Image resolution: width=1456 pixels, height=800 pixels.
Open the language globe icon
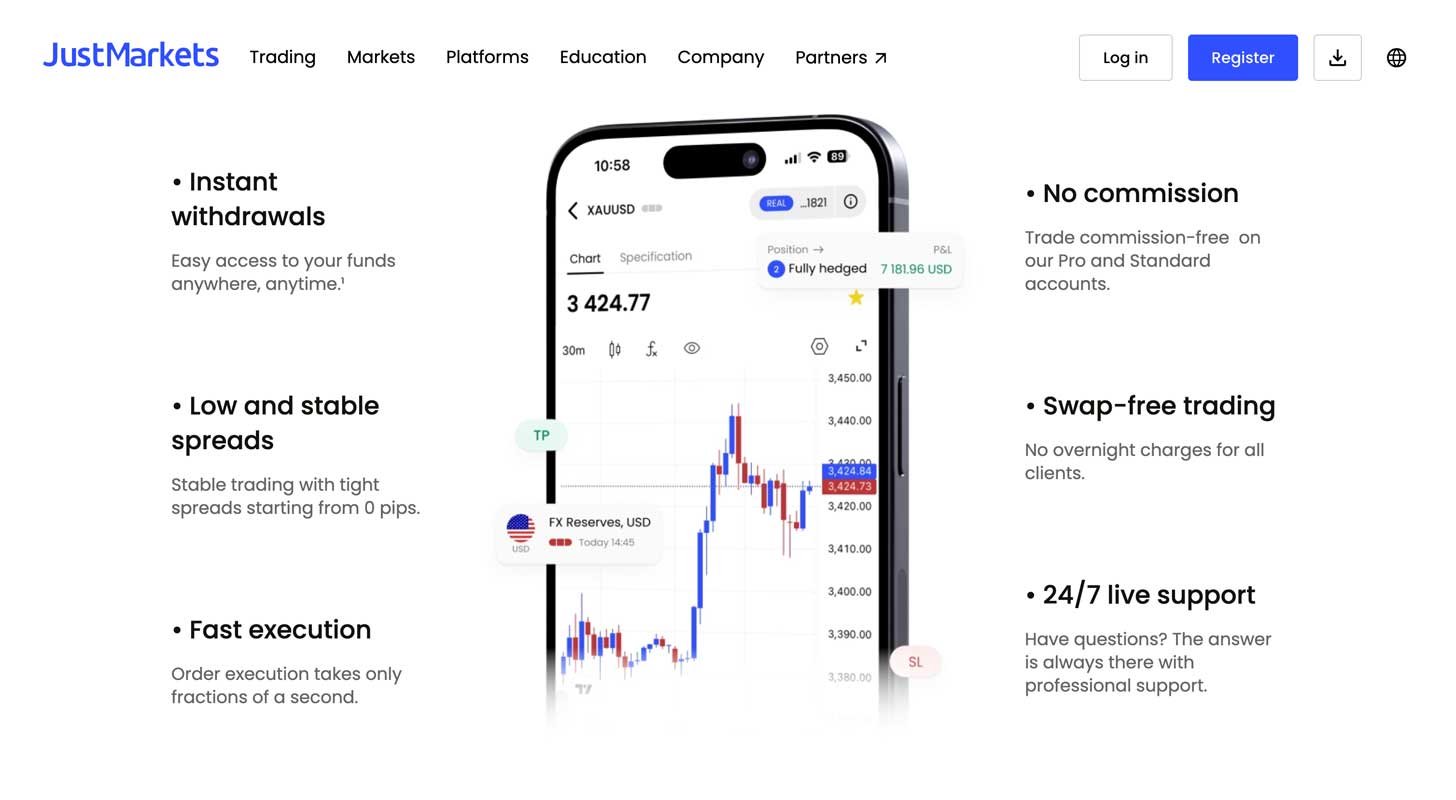pyautogui.click(x=1396, y=57)
